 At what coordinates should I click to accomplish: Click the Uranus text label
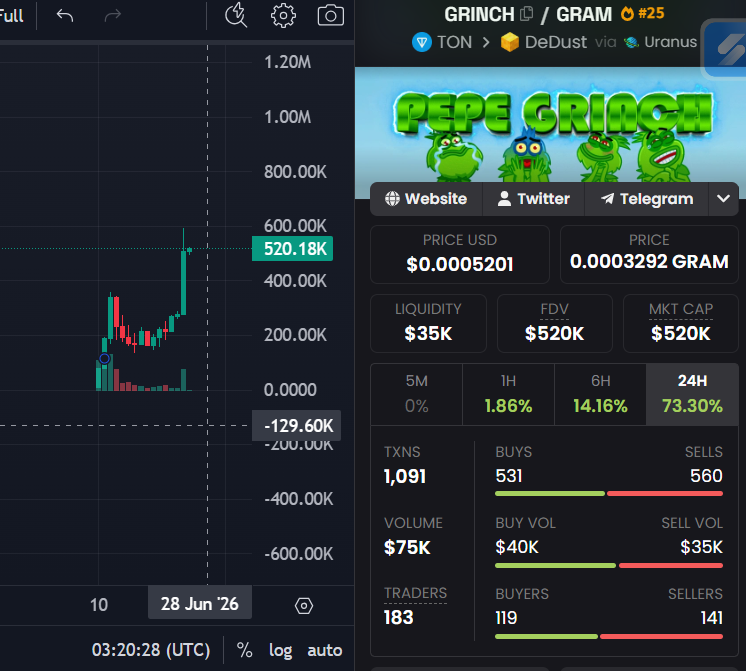670,42
